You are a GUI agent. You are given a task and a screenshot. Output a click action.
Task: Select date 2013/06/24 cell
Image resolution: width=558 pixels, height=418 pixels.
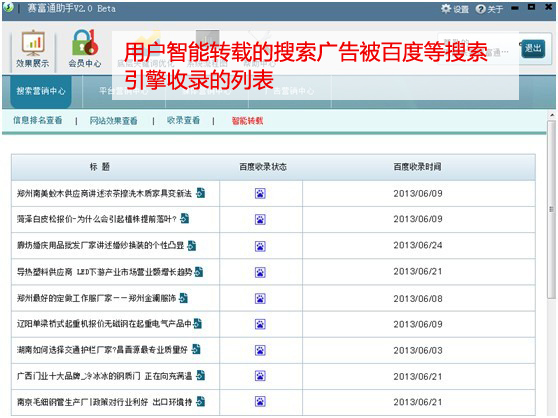(418, 245)
